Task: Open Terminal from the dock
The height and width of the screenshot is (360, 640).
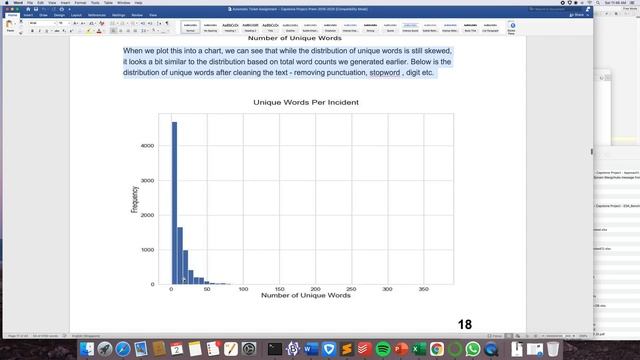Action: [275, 349]
